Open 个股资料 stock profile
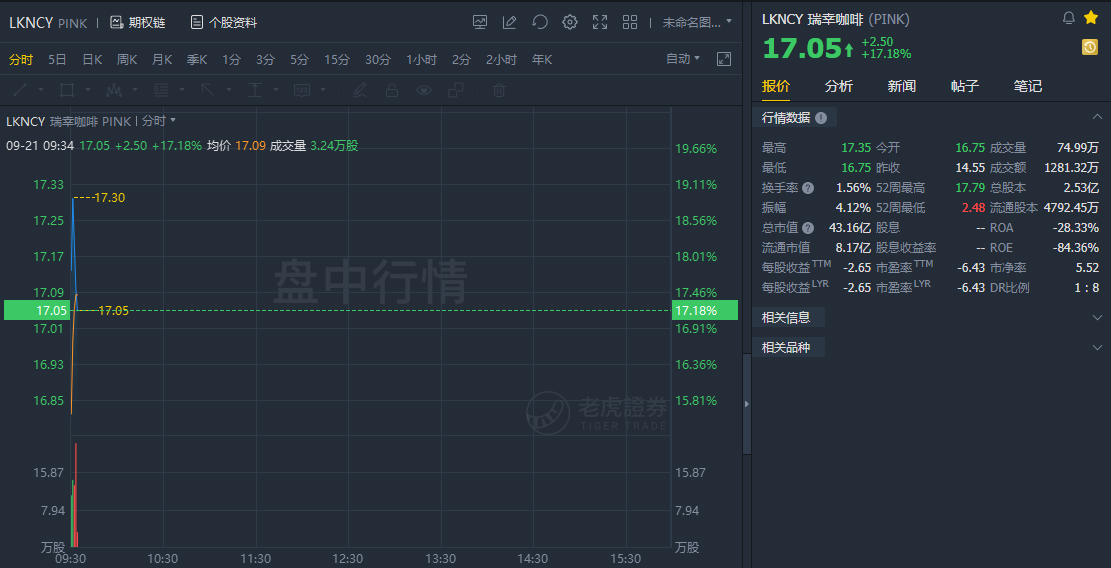This screenshot has width=1111, height=568. click(224, 23)
